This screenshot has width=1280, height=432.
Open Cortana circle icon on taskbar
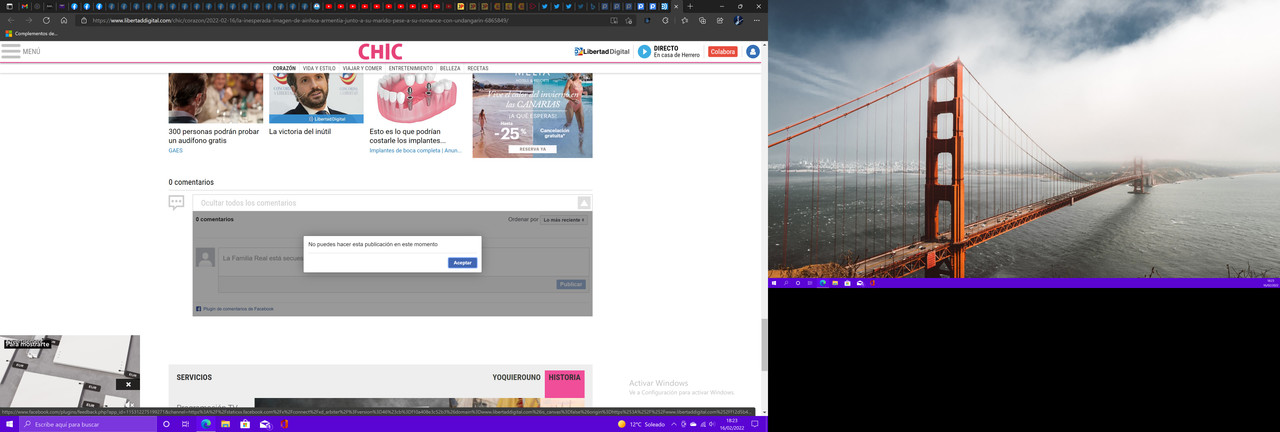coord(166,424)
